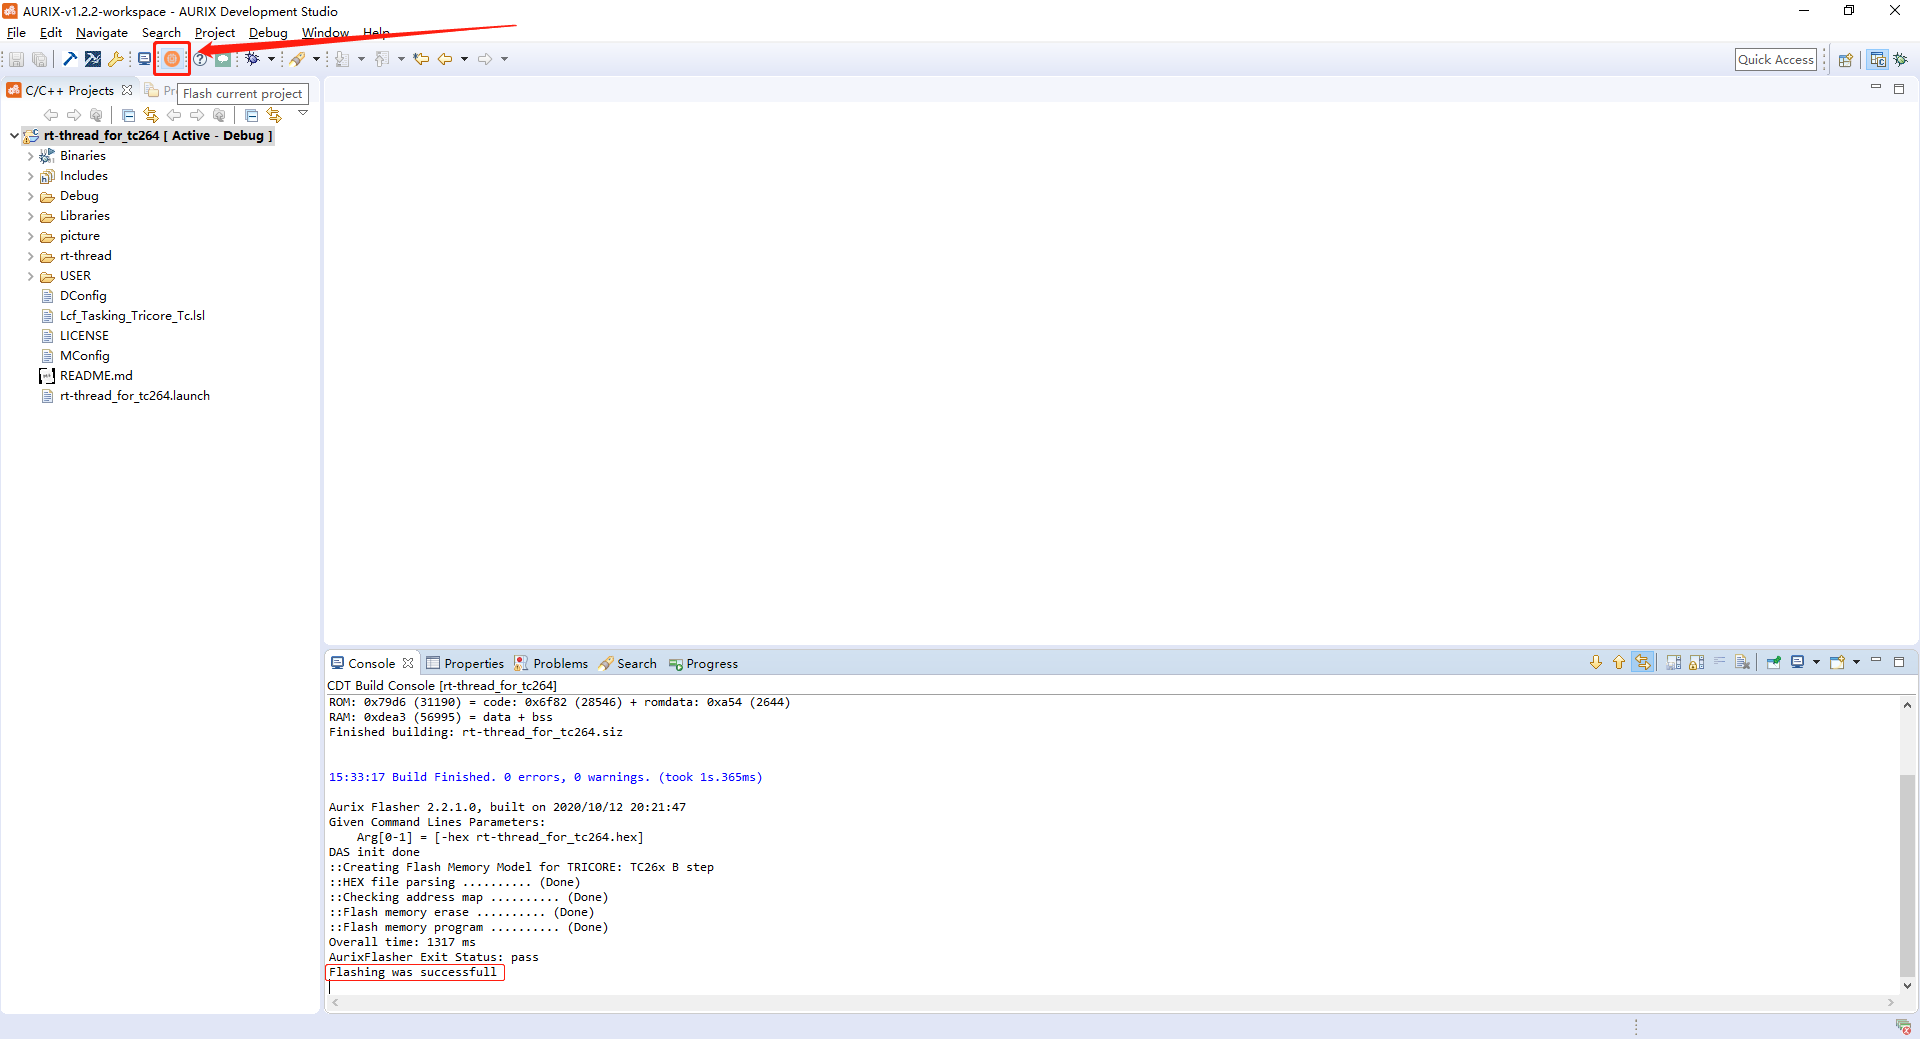The image size is (1920, 1039).
Task: Close the C/C++ Projects tab
Action: point(127,90)
